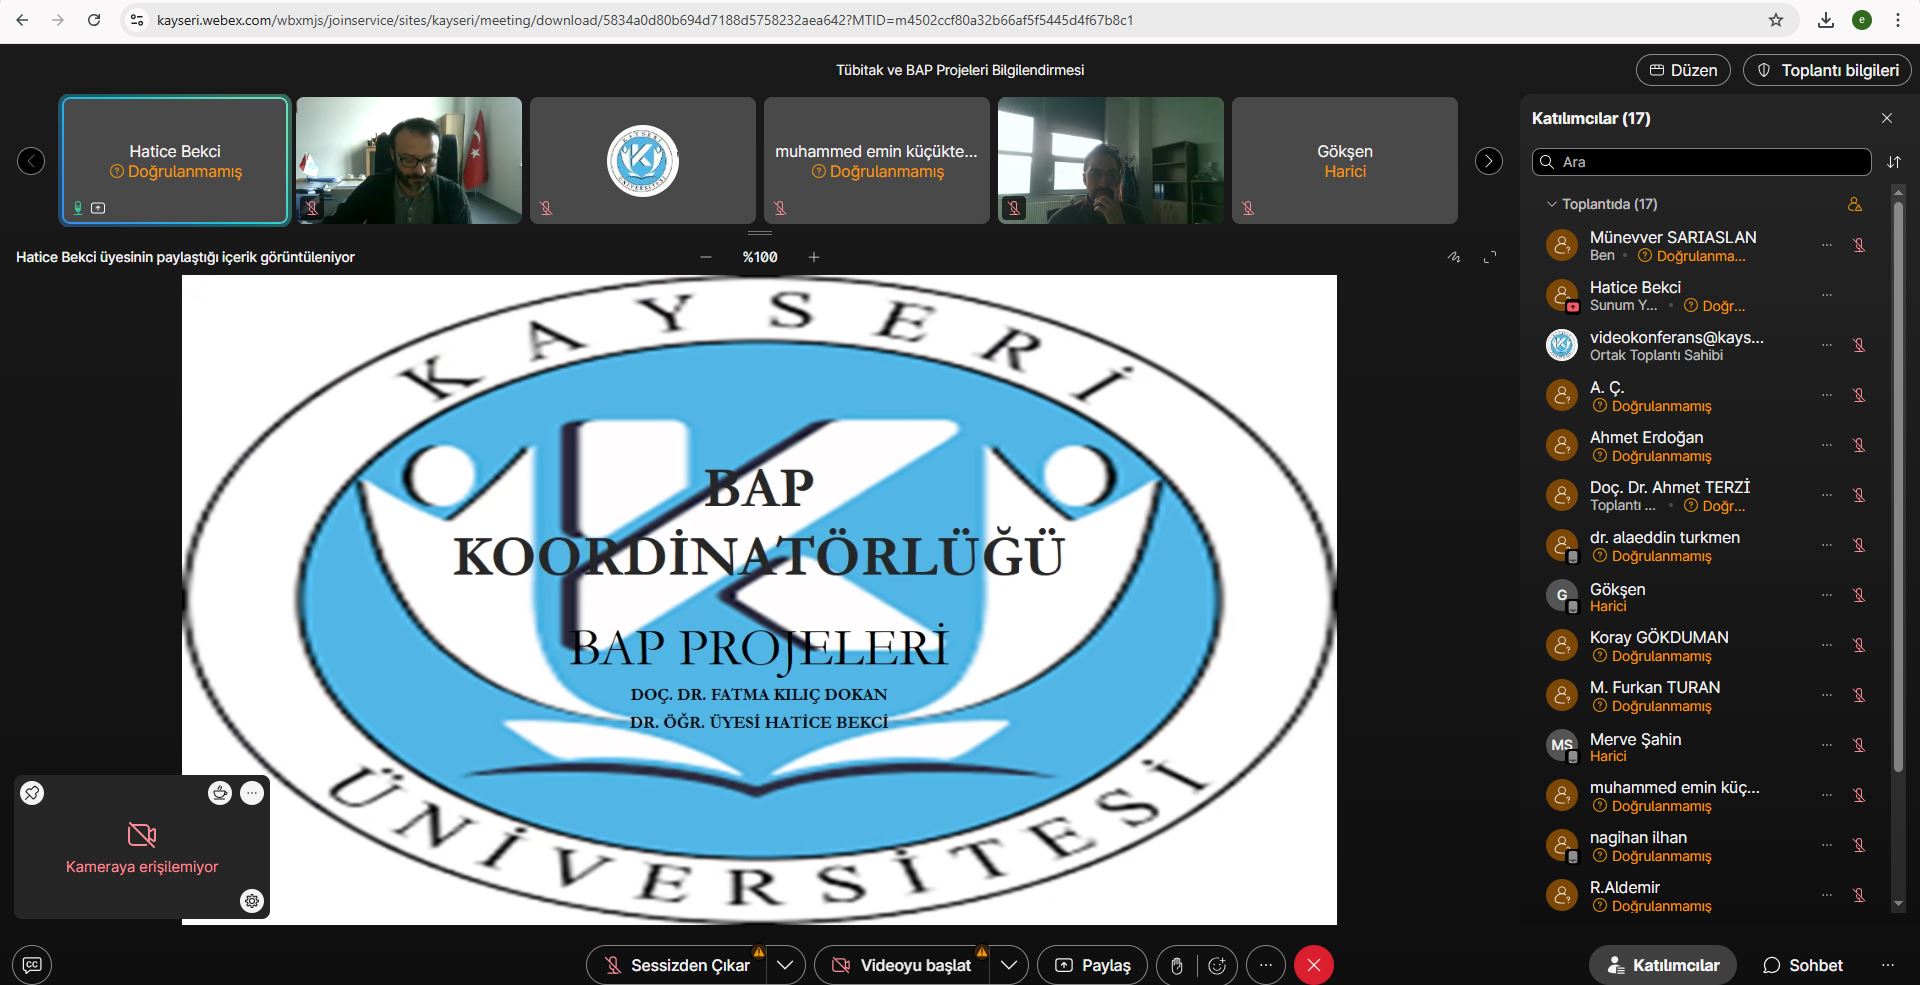Click the sort participants icon
The image size is (1920, 985).
1893,162
